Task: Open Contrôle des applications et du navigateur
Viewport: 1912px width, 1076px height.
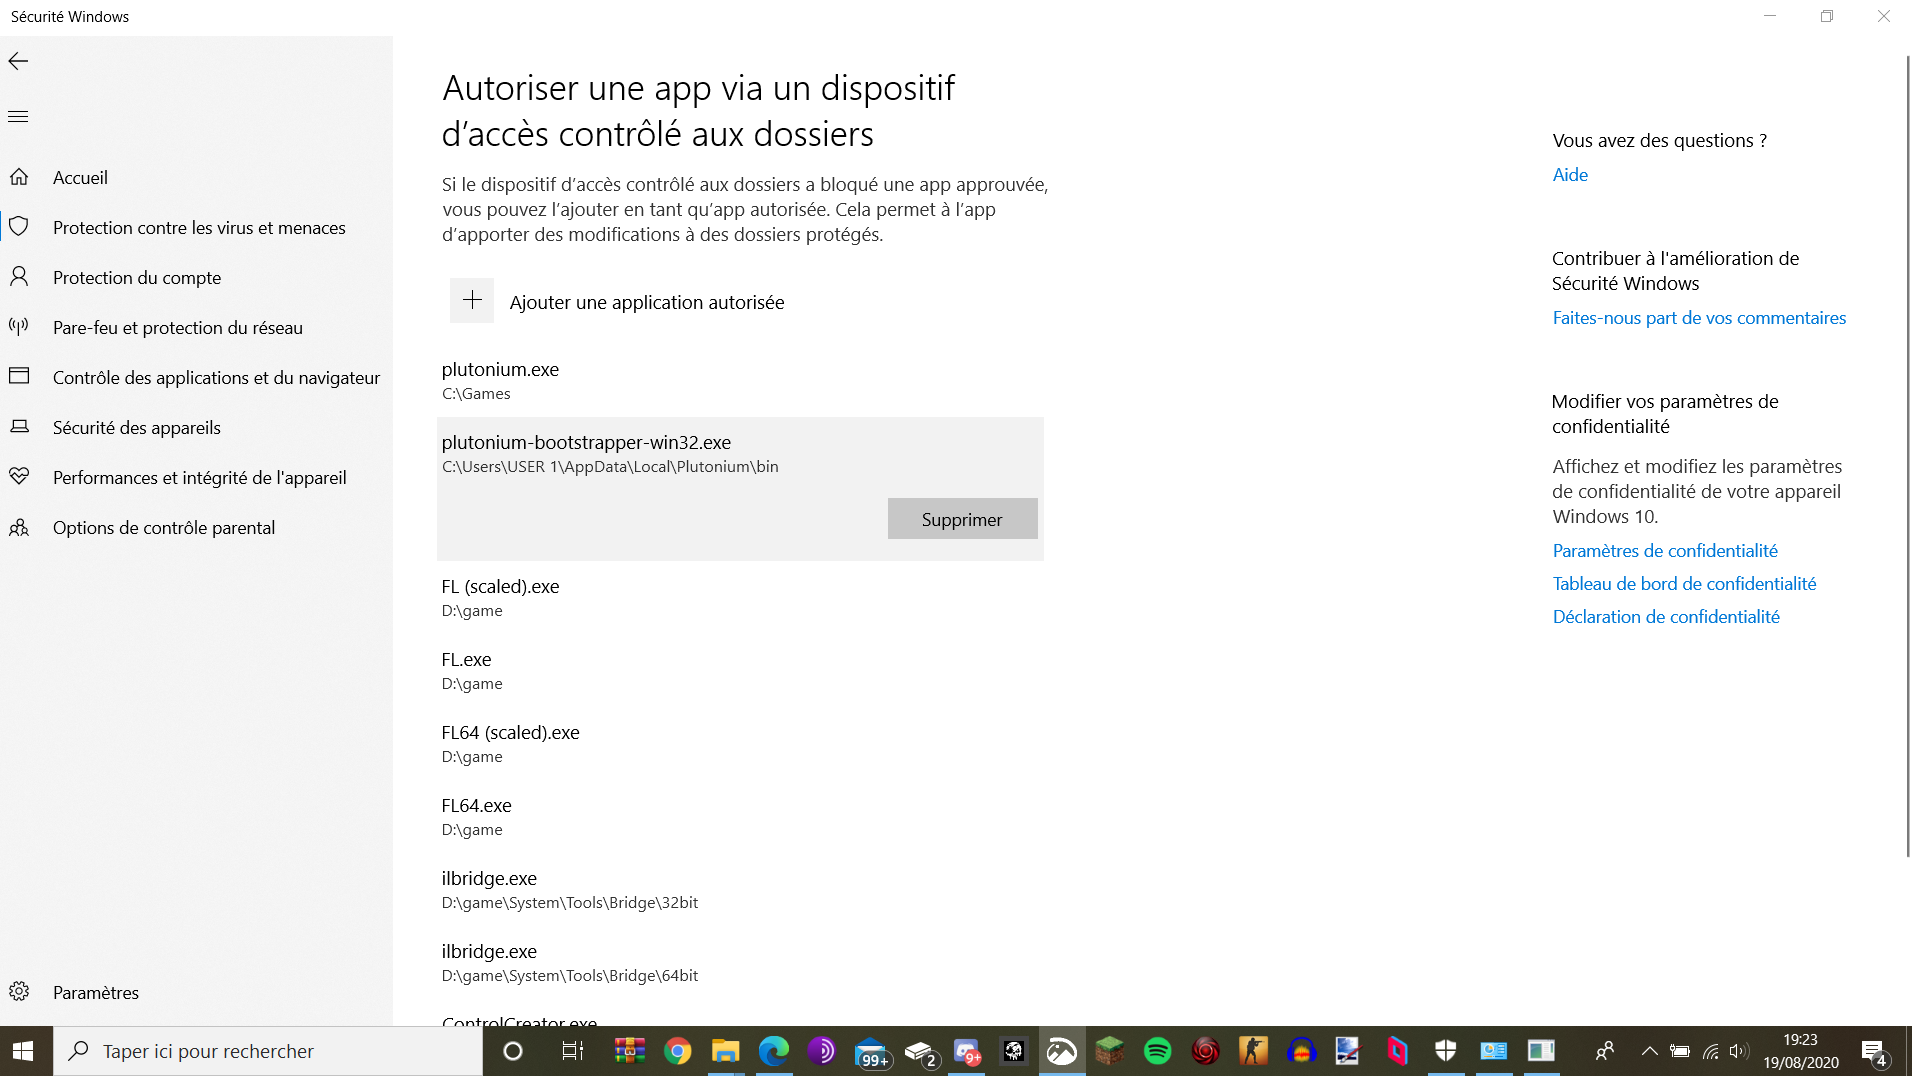Action: [x=196, y=377]
